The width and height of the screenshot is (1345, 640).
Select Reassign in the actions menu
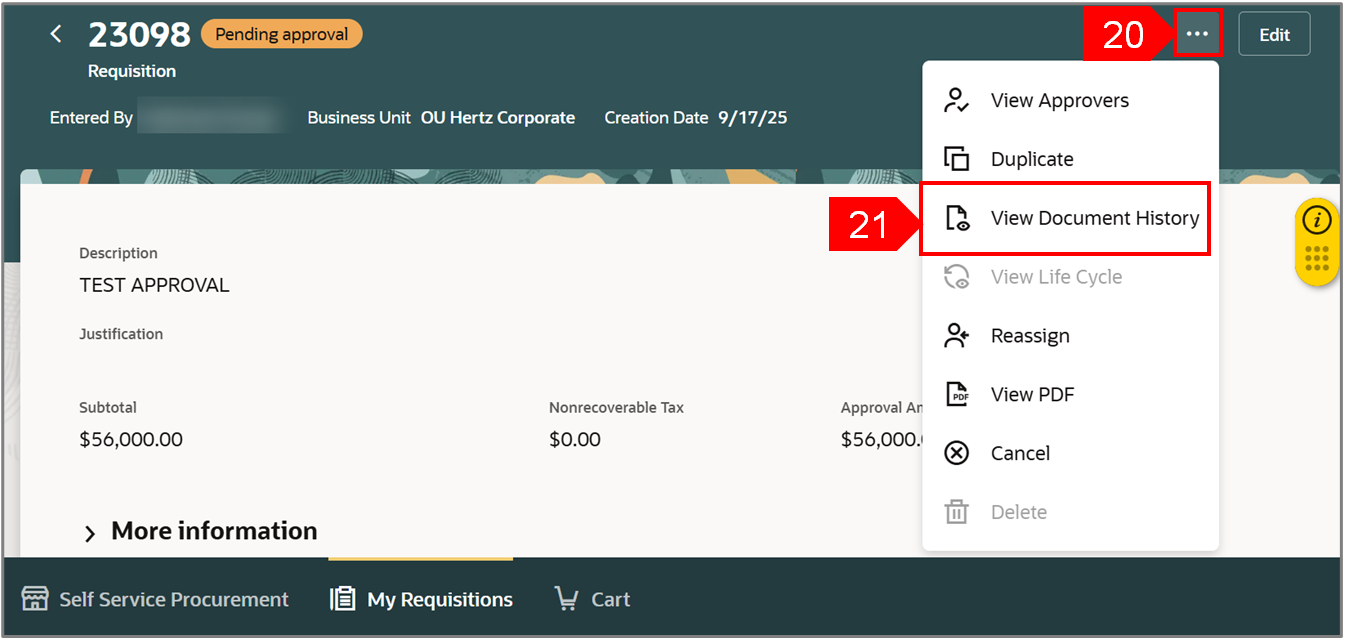1030,336
